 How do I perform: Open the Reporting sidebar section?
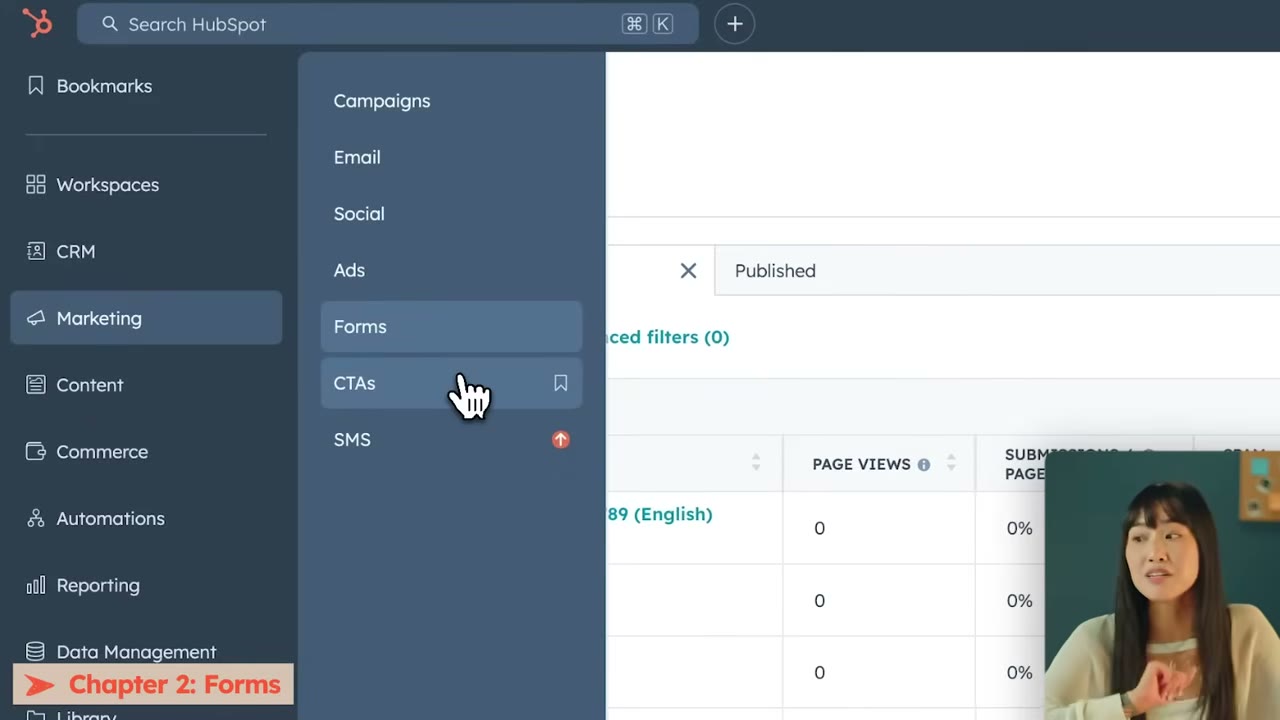point(146,585)
